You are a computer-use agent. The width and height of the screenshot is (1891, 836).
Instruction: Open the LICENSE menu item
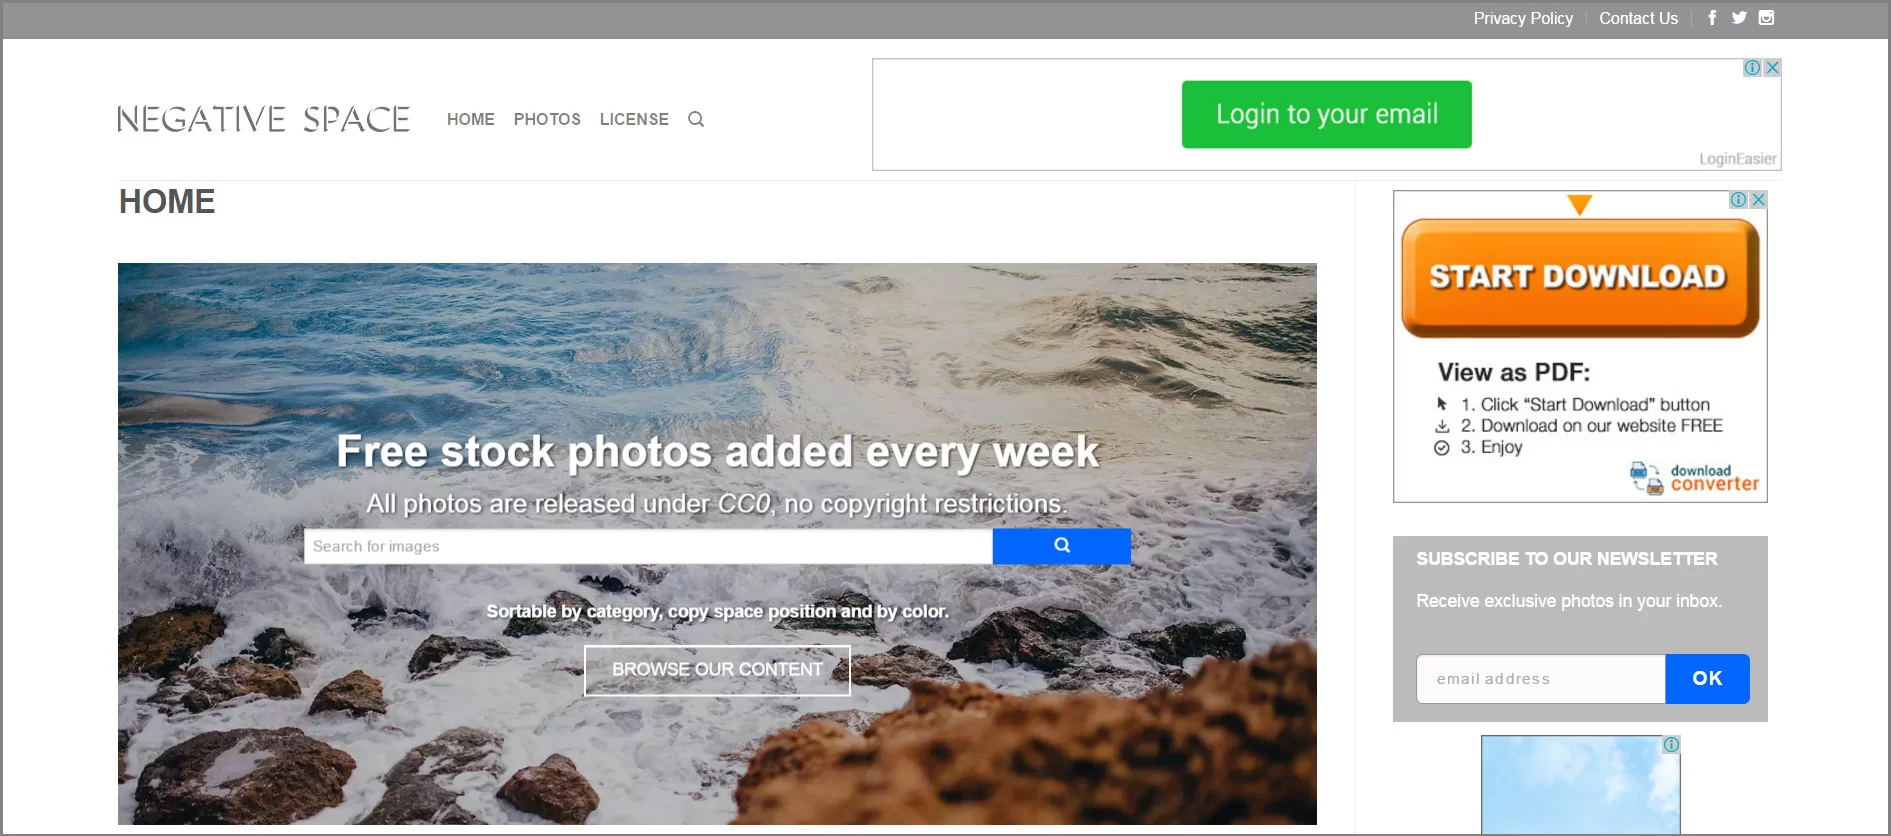[x=634, y=119]
